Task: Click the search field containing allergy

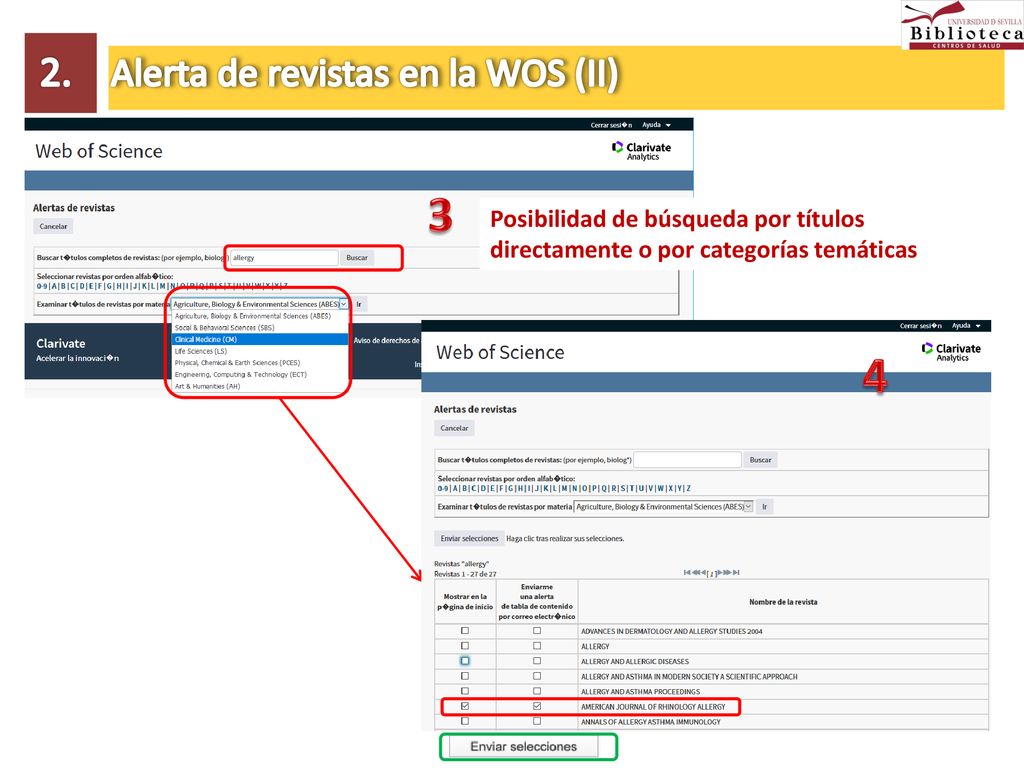Action: click(x=283, y=258)
